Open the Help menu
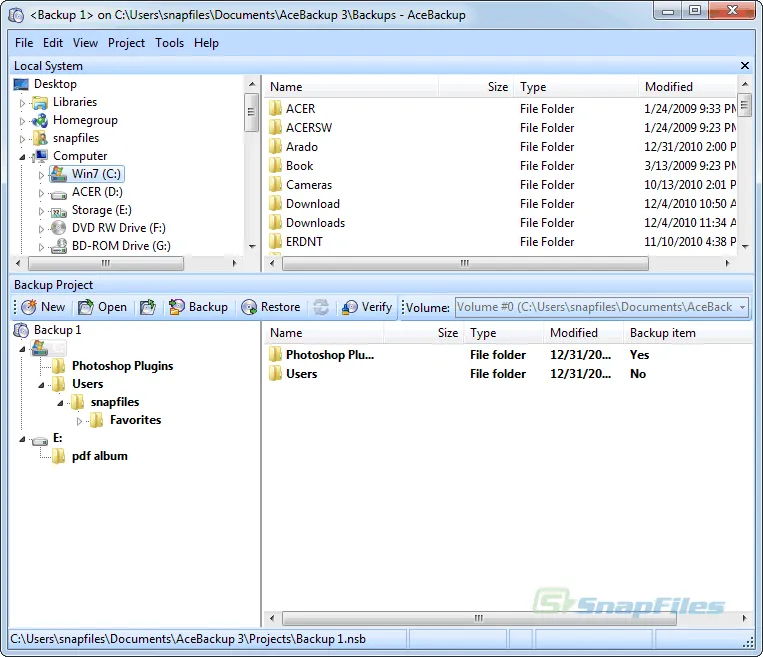Screen dimensions: 763x657 206,43
